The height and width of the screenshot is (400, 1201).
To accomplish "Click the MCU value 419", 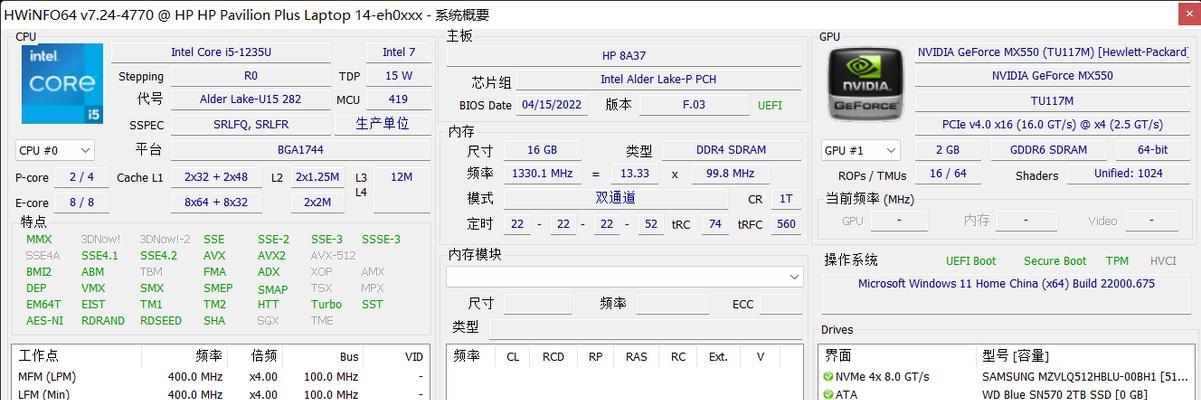I will [399, 100].
